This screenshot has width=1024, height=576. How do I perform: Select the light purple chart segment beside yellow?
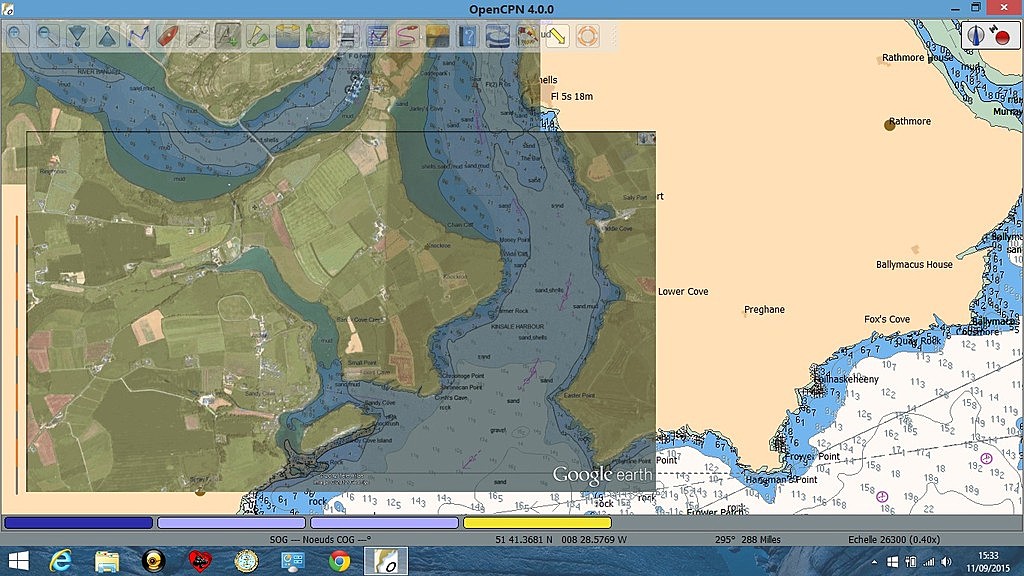point(384,522)
